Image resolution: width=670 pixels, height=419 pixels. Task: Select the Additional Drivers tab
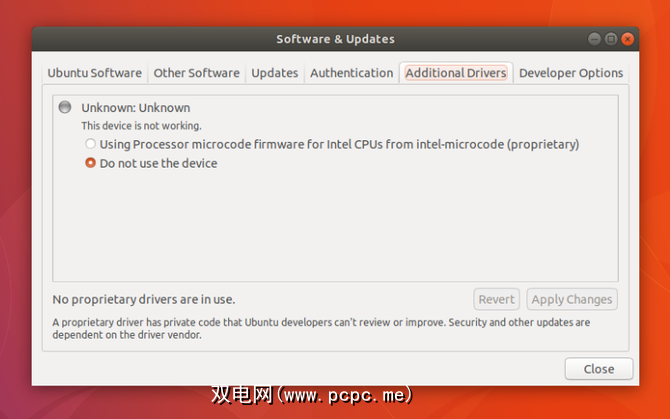[x=456, y=73]
